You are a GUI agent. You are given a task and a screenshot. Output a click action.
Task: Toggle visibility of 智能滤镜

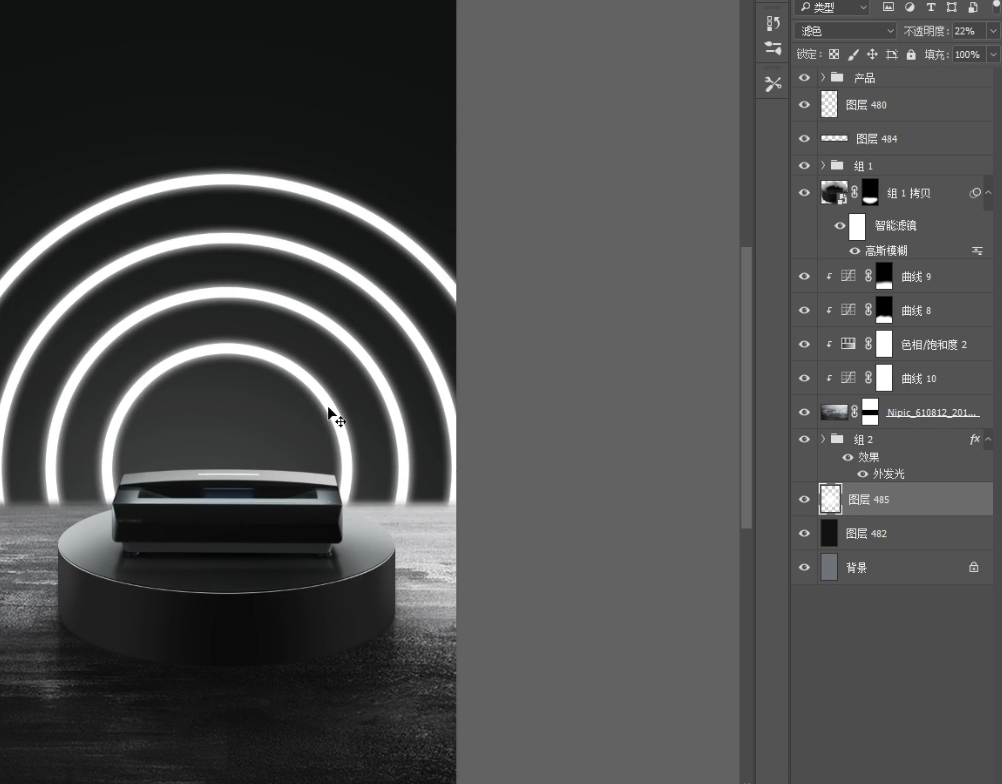coord(840,226)
